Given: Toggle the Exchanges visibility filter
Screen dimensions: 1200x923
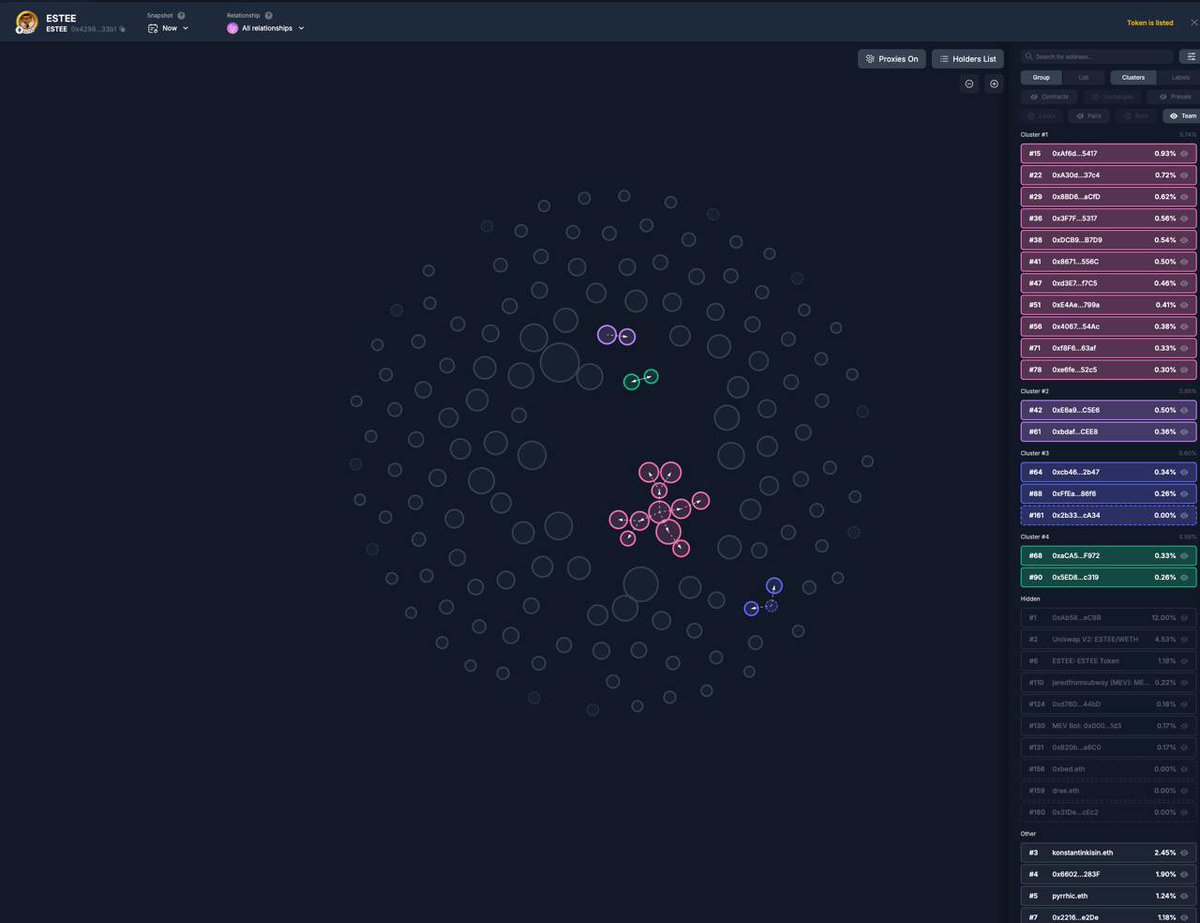Looking at the screenshot, I should click(x=1112, y=97).
